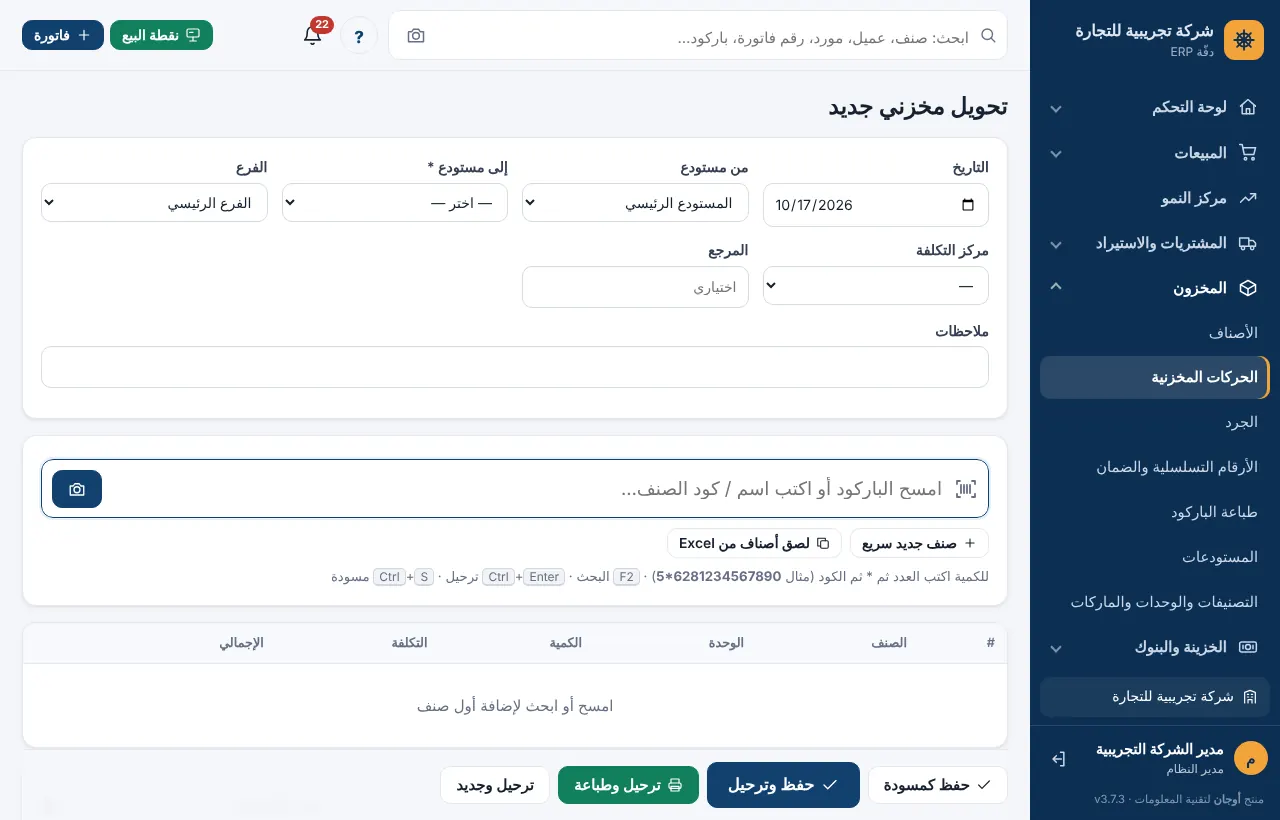Click the cash icon next to الخزينة والبنوك

[1247, 647]
